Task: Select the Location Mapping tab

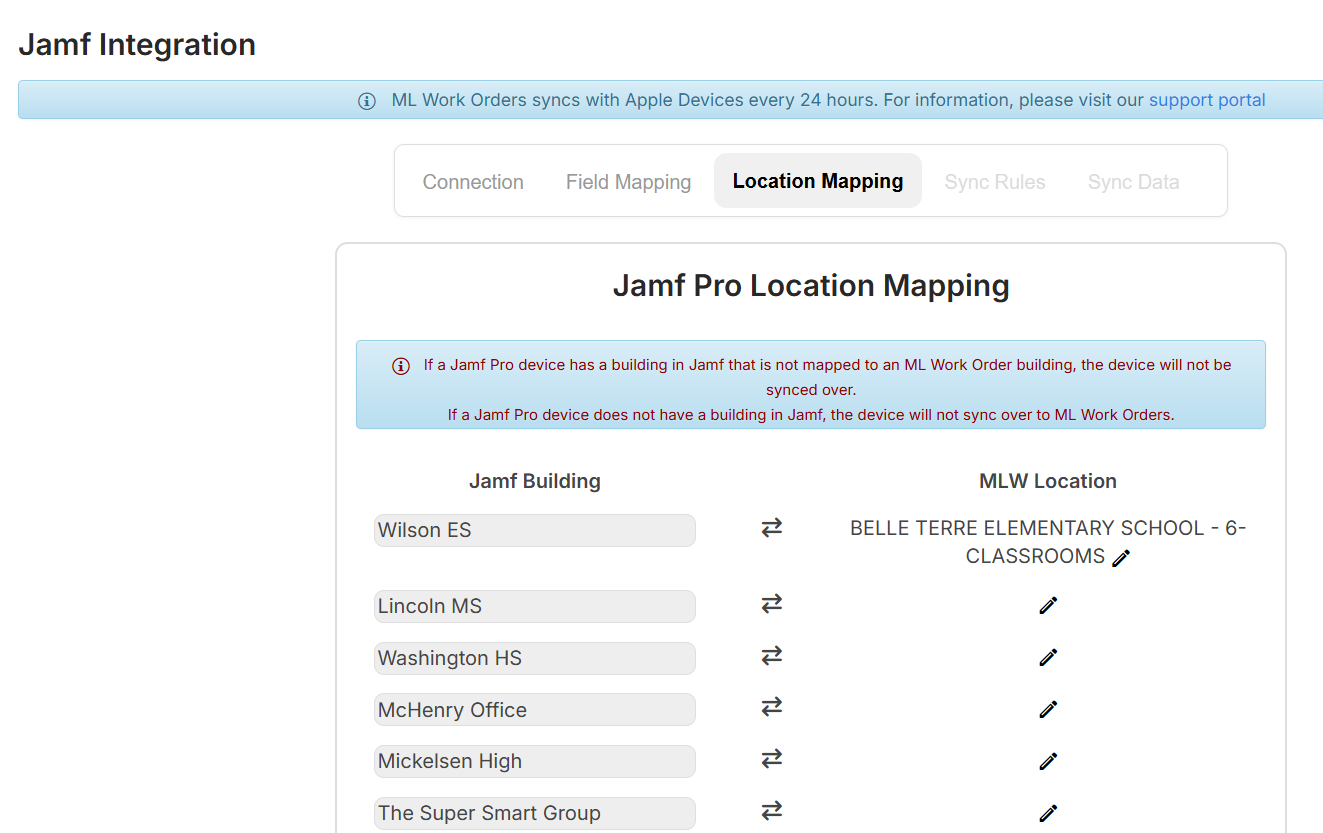Action: coord(818,181)
